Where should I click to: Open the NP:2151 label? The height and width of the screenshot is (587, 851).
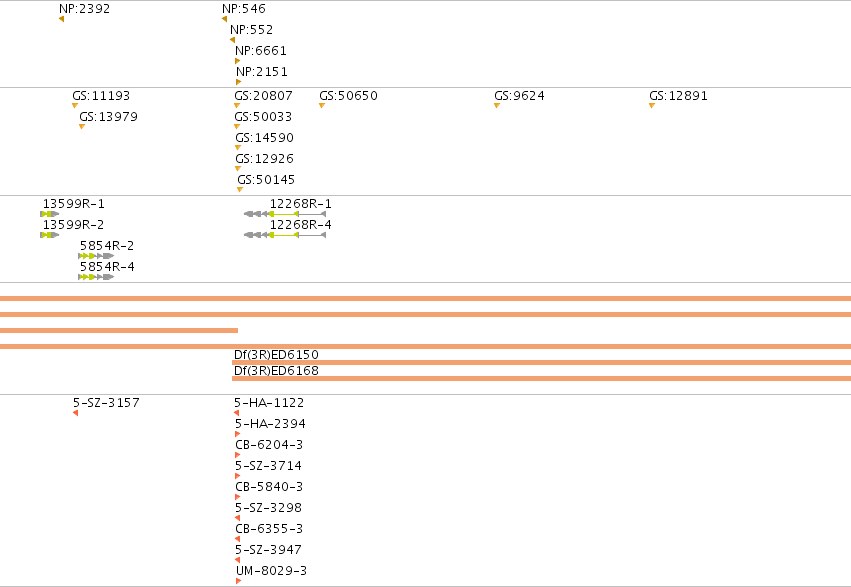tap(262, 72)
